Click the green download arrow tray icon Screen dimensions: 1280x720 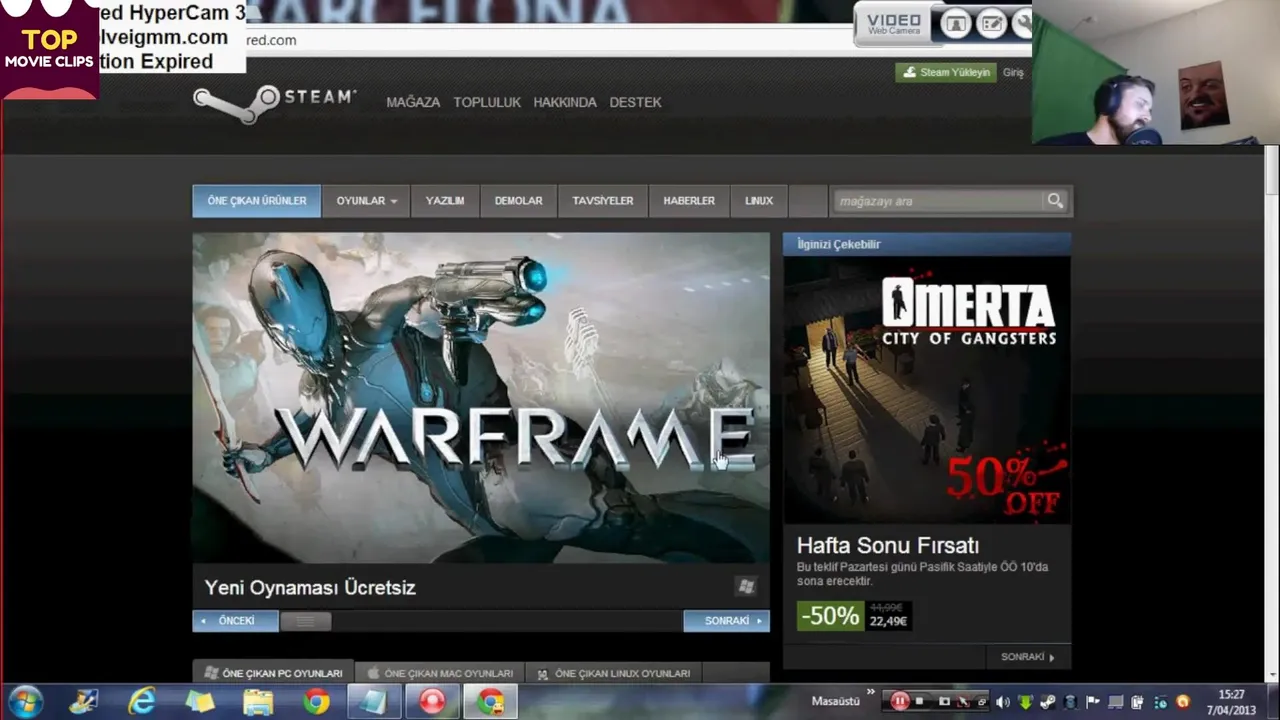(1025, 702)
